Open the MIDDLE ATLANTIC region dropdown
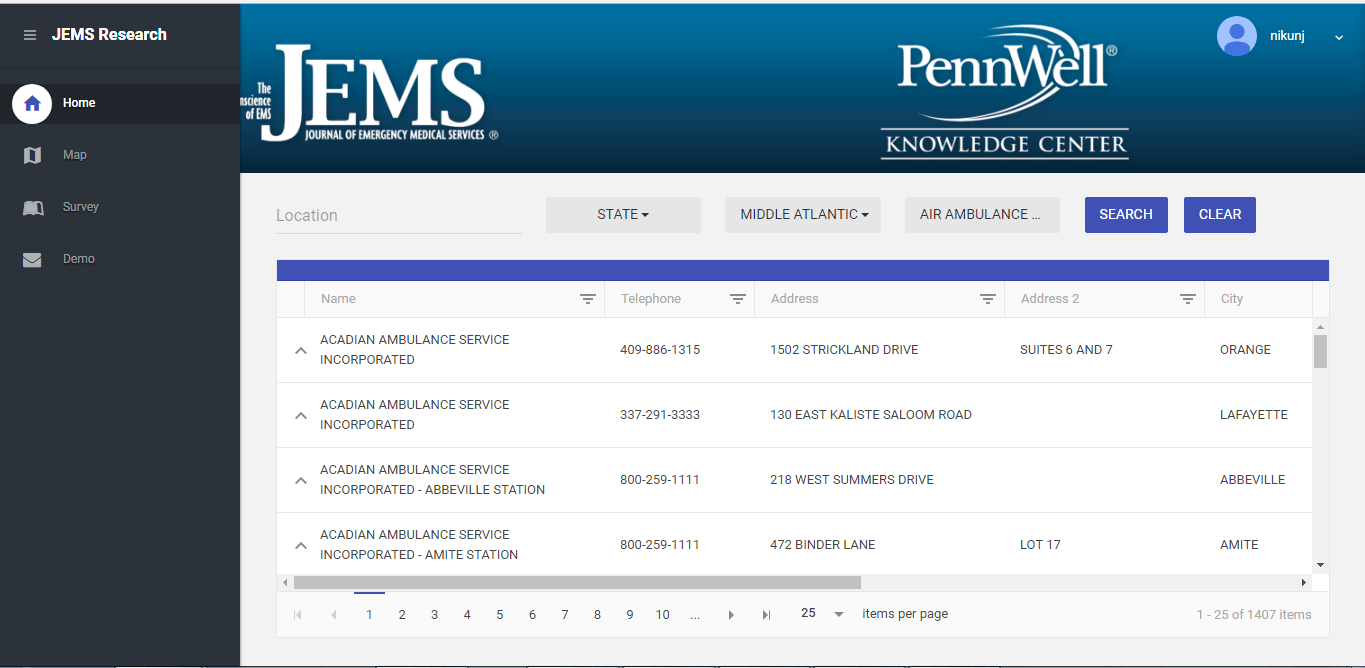 (803, 214)
